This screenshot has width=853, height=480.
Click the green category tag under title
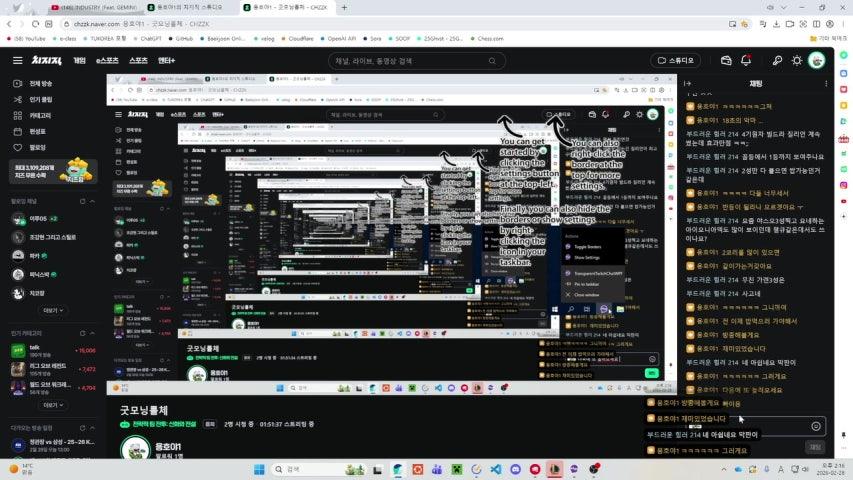pos(158,424)
